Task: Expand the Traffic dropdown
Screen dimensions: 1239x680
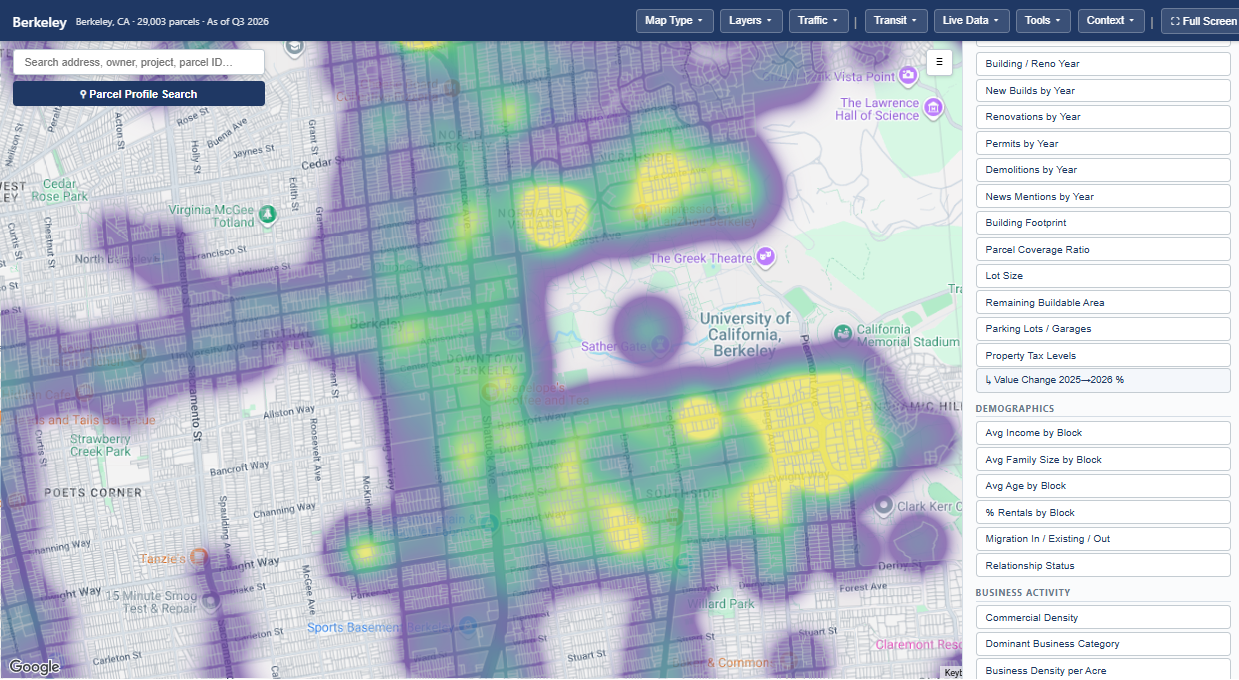Action: (x=819, y=20)
